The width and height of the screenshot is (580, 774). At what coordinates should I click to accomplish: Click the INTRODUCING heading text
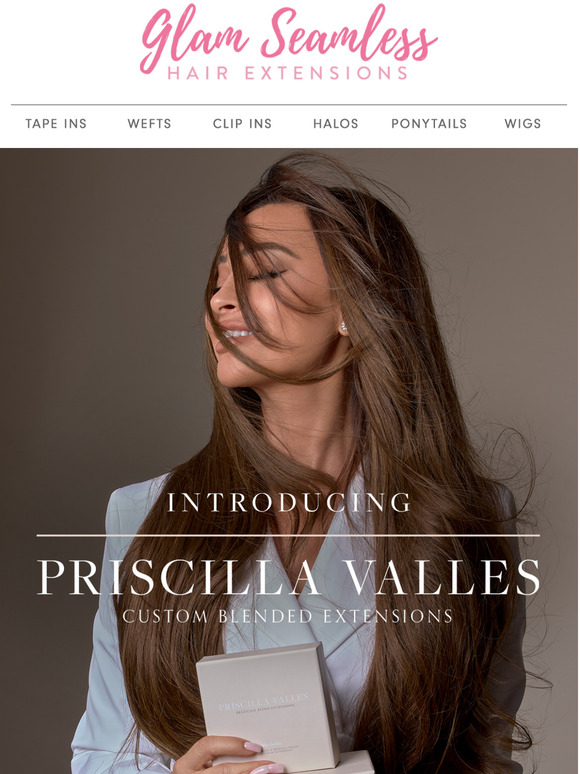(x=289, y=503)
